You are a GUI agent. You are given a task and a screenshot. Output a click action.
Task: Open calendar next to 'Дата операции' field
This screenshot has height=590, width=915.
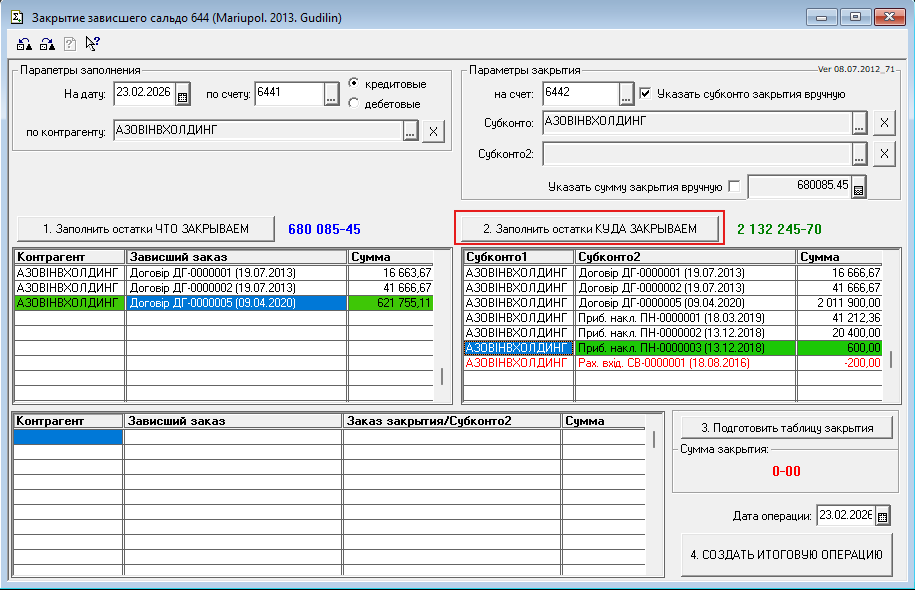(x=883, y=516)
